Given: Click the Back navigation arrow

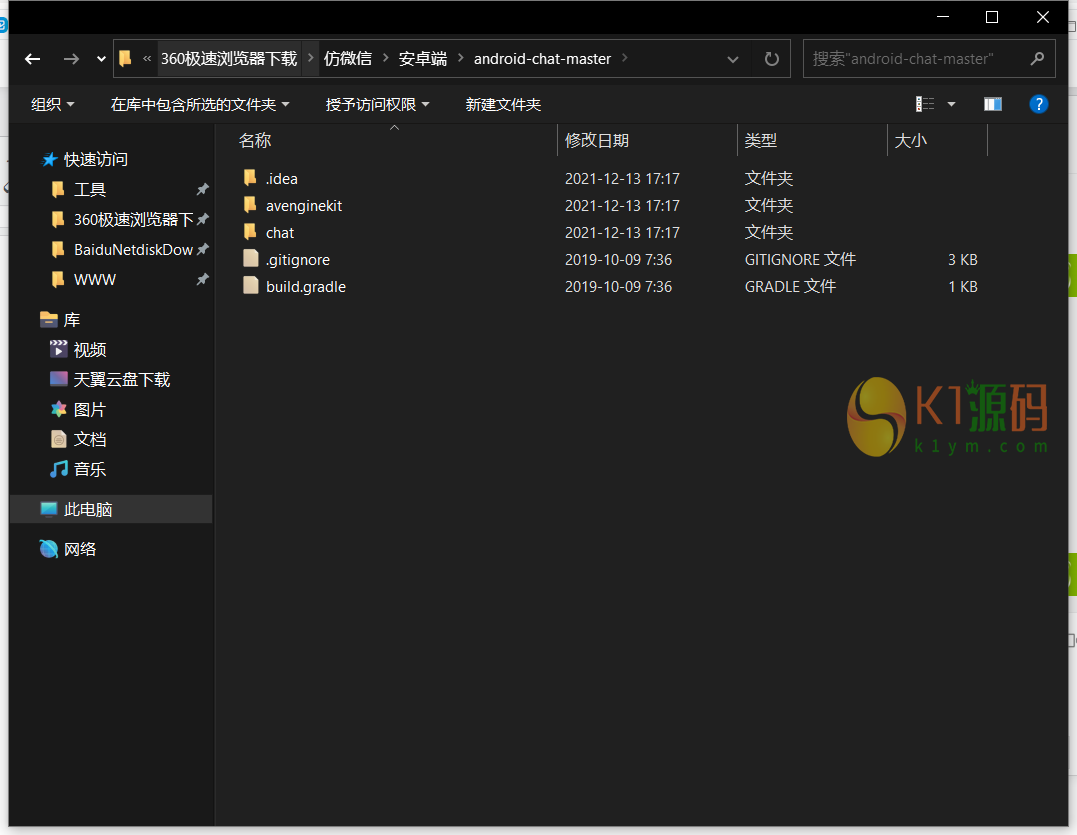Looking at the screenshot, I should pyautogui.click(x=32, y=59).
